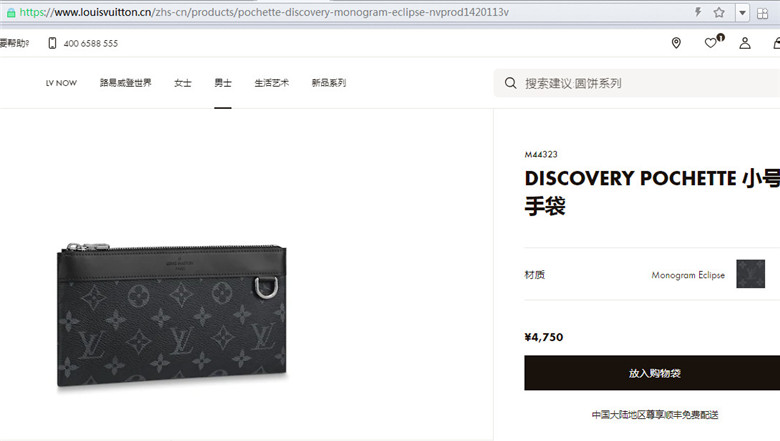Open the store locator pin icon
Screen dimensions: 780x441
coord(676,43)
